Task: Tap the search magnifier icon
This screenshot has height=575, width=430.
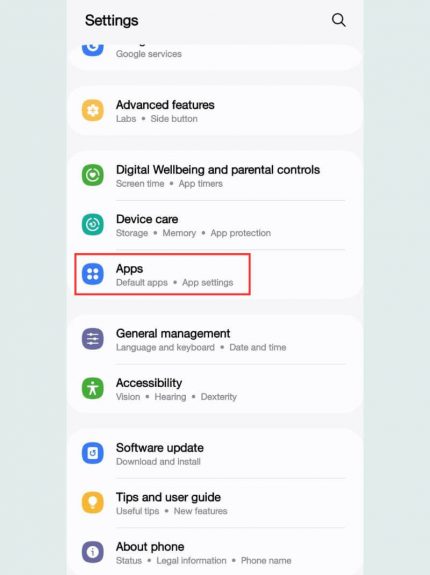Action: [x=338, y=20]
